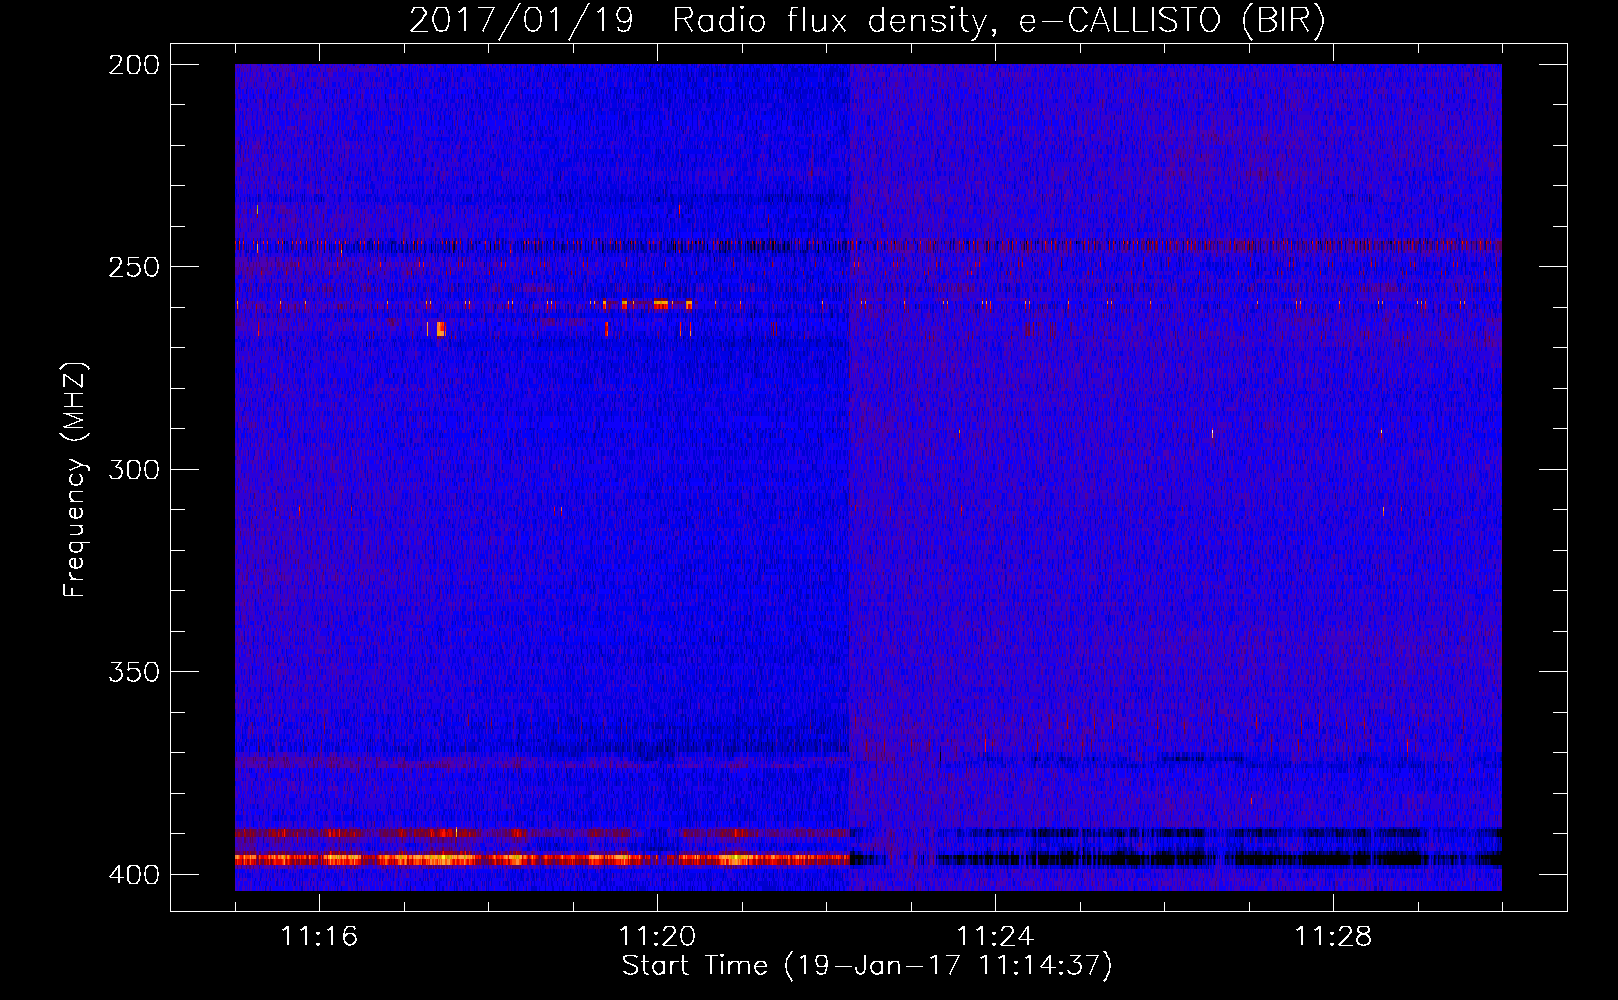
Task: Click the 200 frequency tick label
Action: [x=134, y=65]
